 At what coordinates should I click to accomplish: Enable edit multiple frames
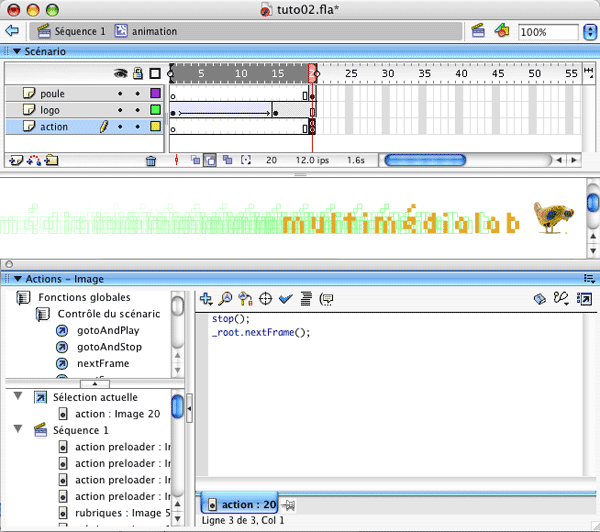tap(228, 160)
